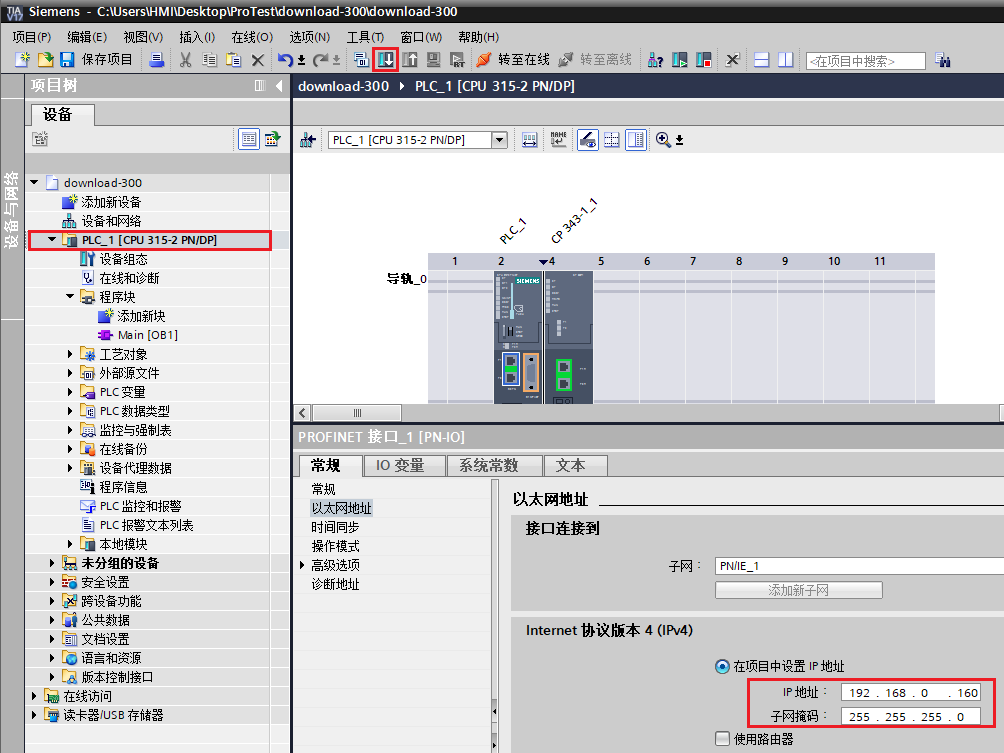Open 在线和诊断 under PLC_1
This screenshot has width=1004, height=753.
[x=129, y=278]
